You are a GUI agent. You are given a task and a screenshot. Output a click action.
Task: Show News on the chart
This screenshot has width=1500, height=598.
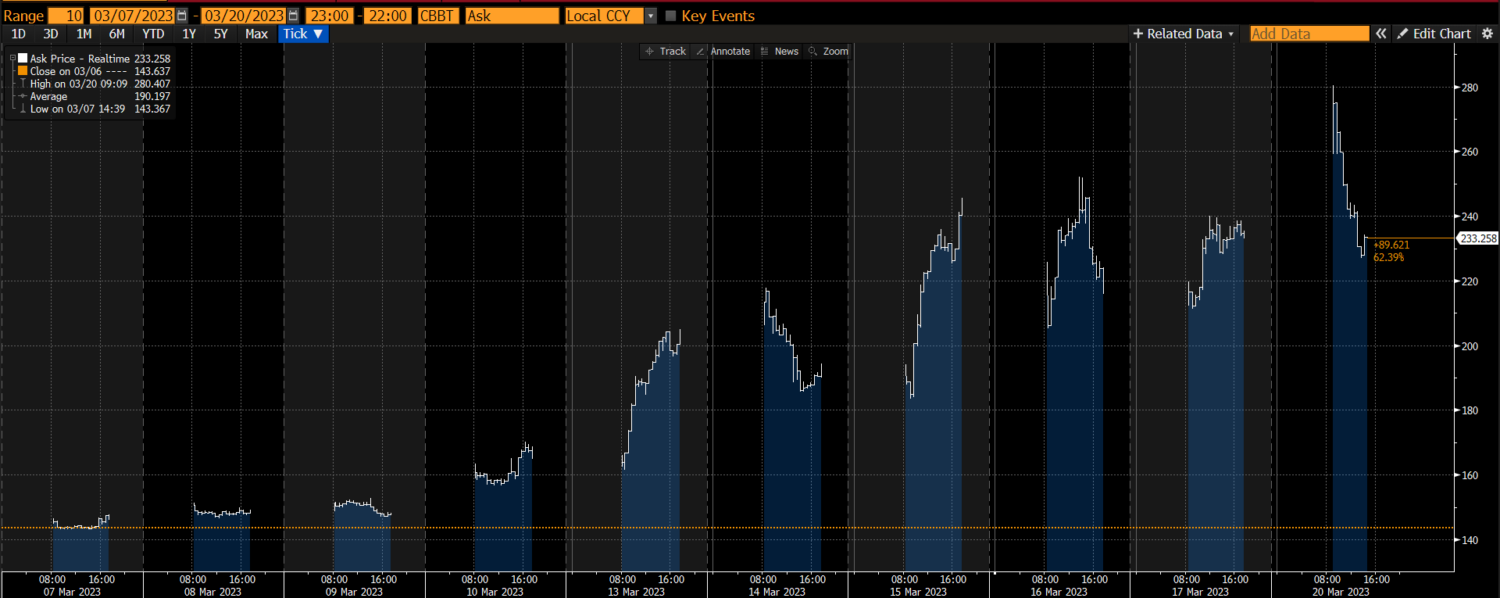coord(780,51)
